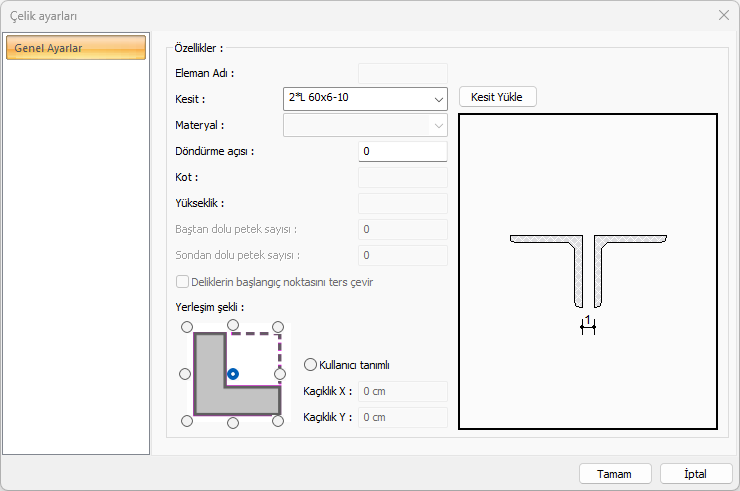Select the middle-right placement point radio

coord(281,374)
